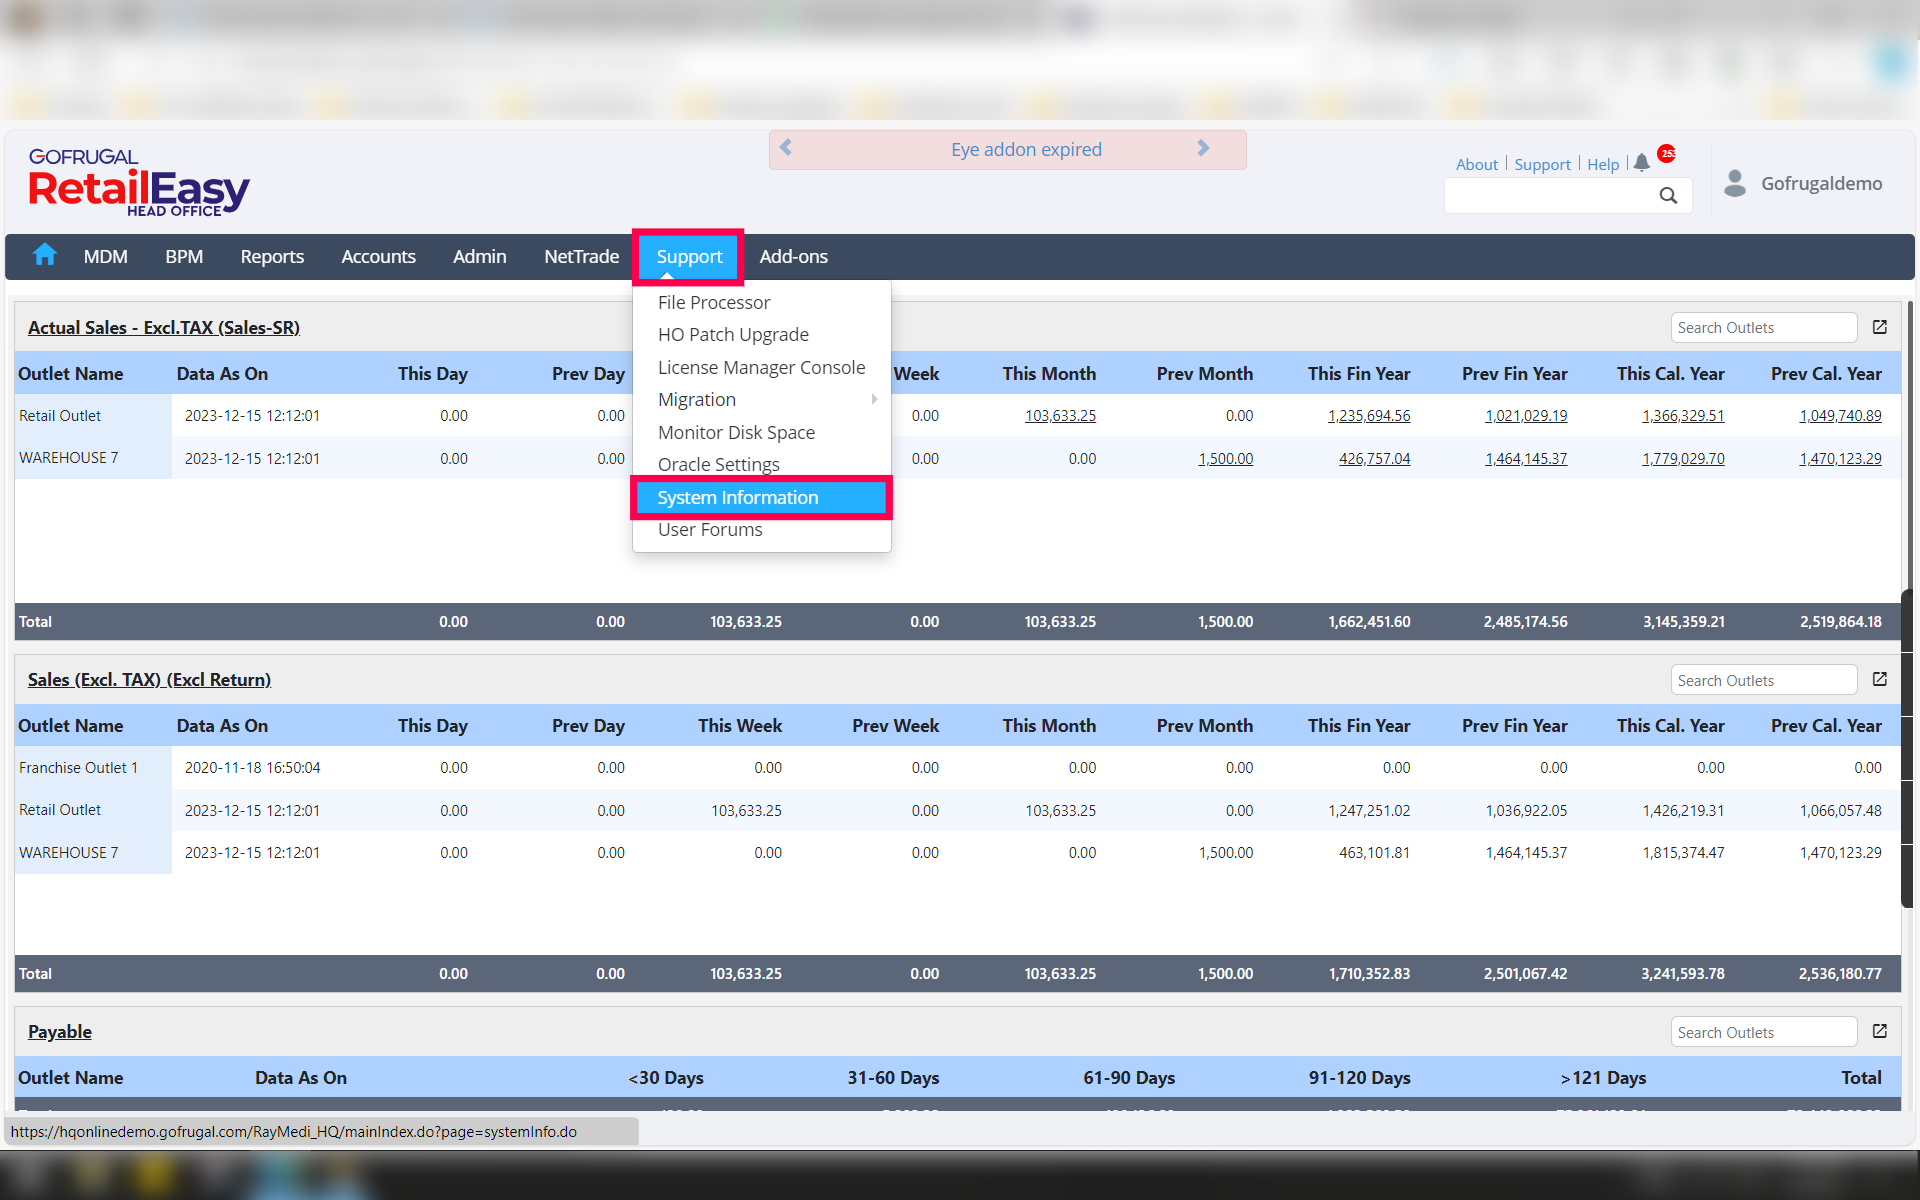Open the notifications bell icon
1920x1200 pixels.
click(1642, 163)
